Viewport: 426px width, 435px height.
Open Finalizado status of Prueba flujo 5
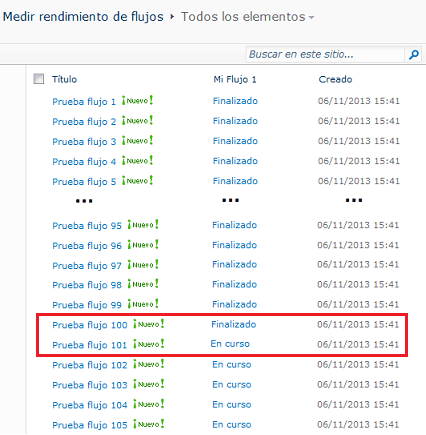235,181
